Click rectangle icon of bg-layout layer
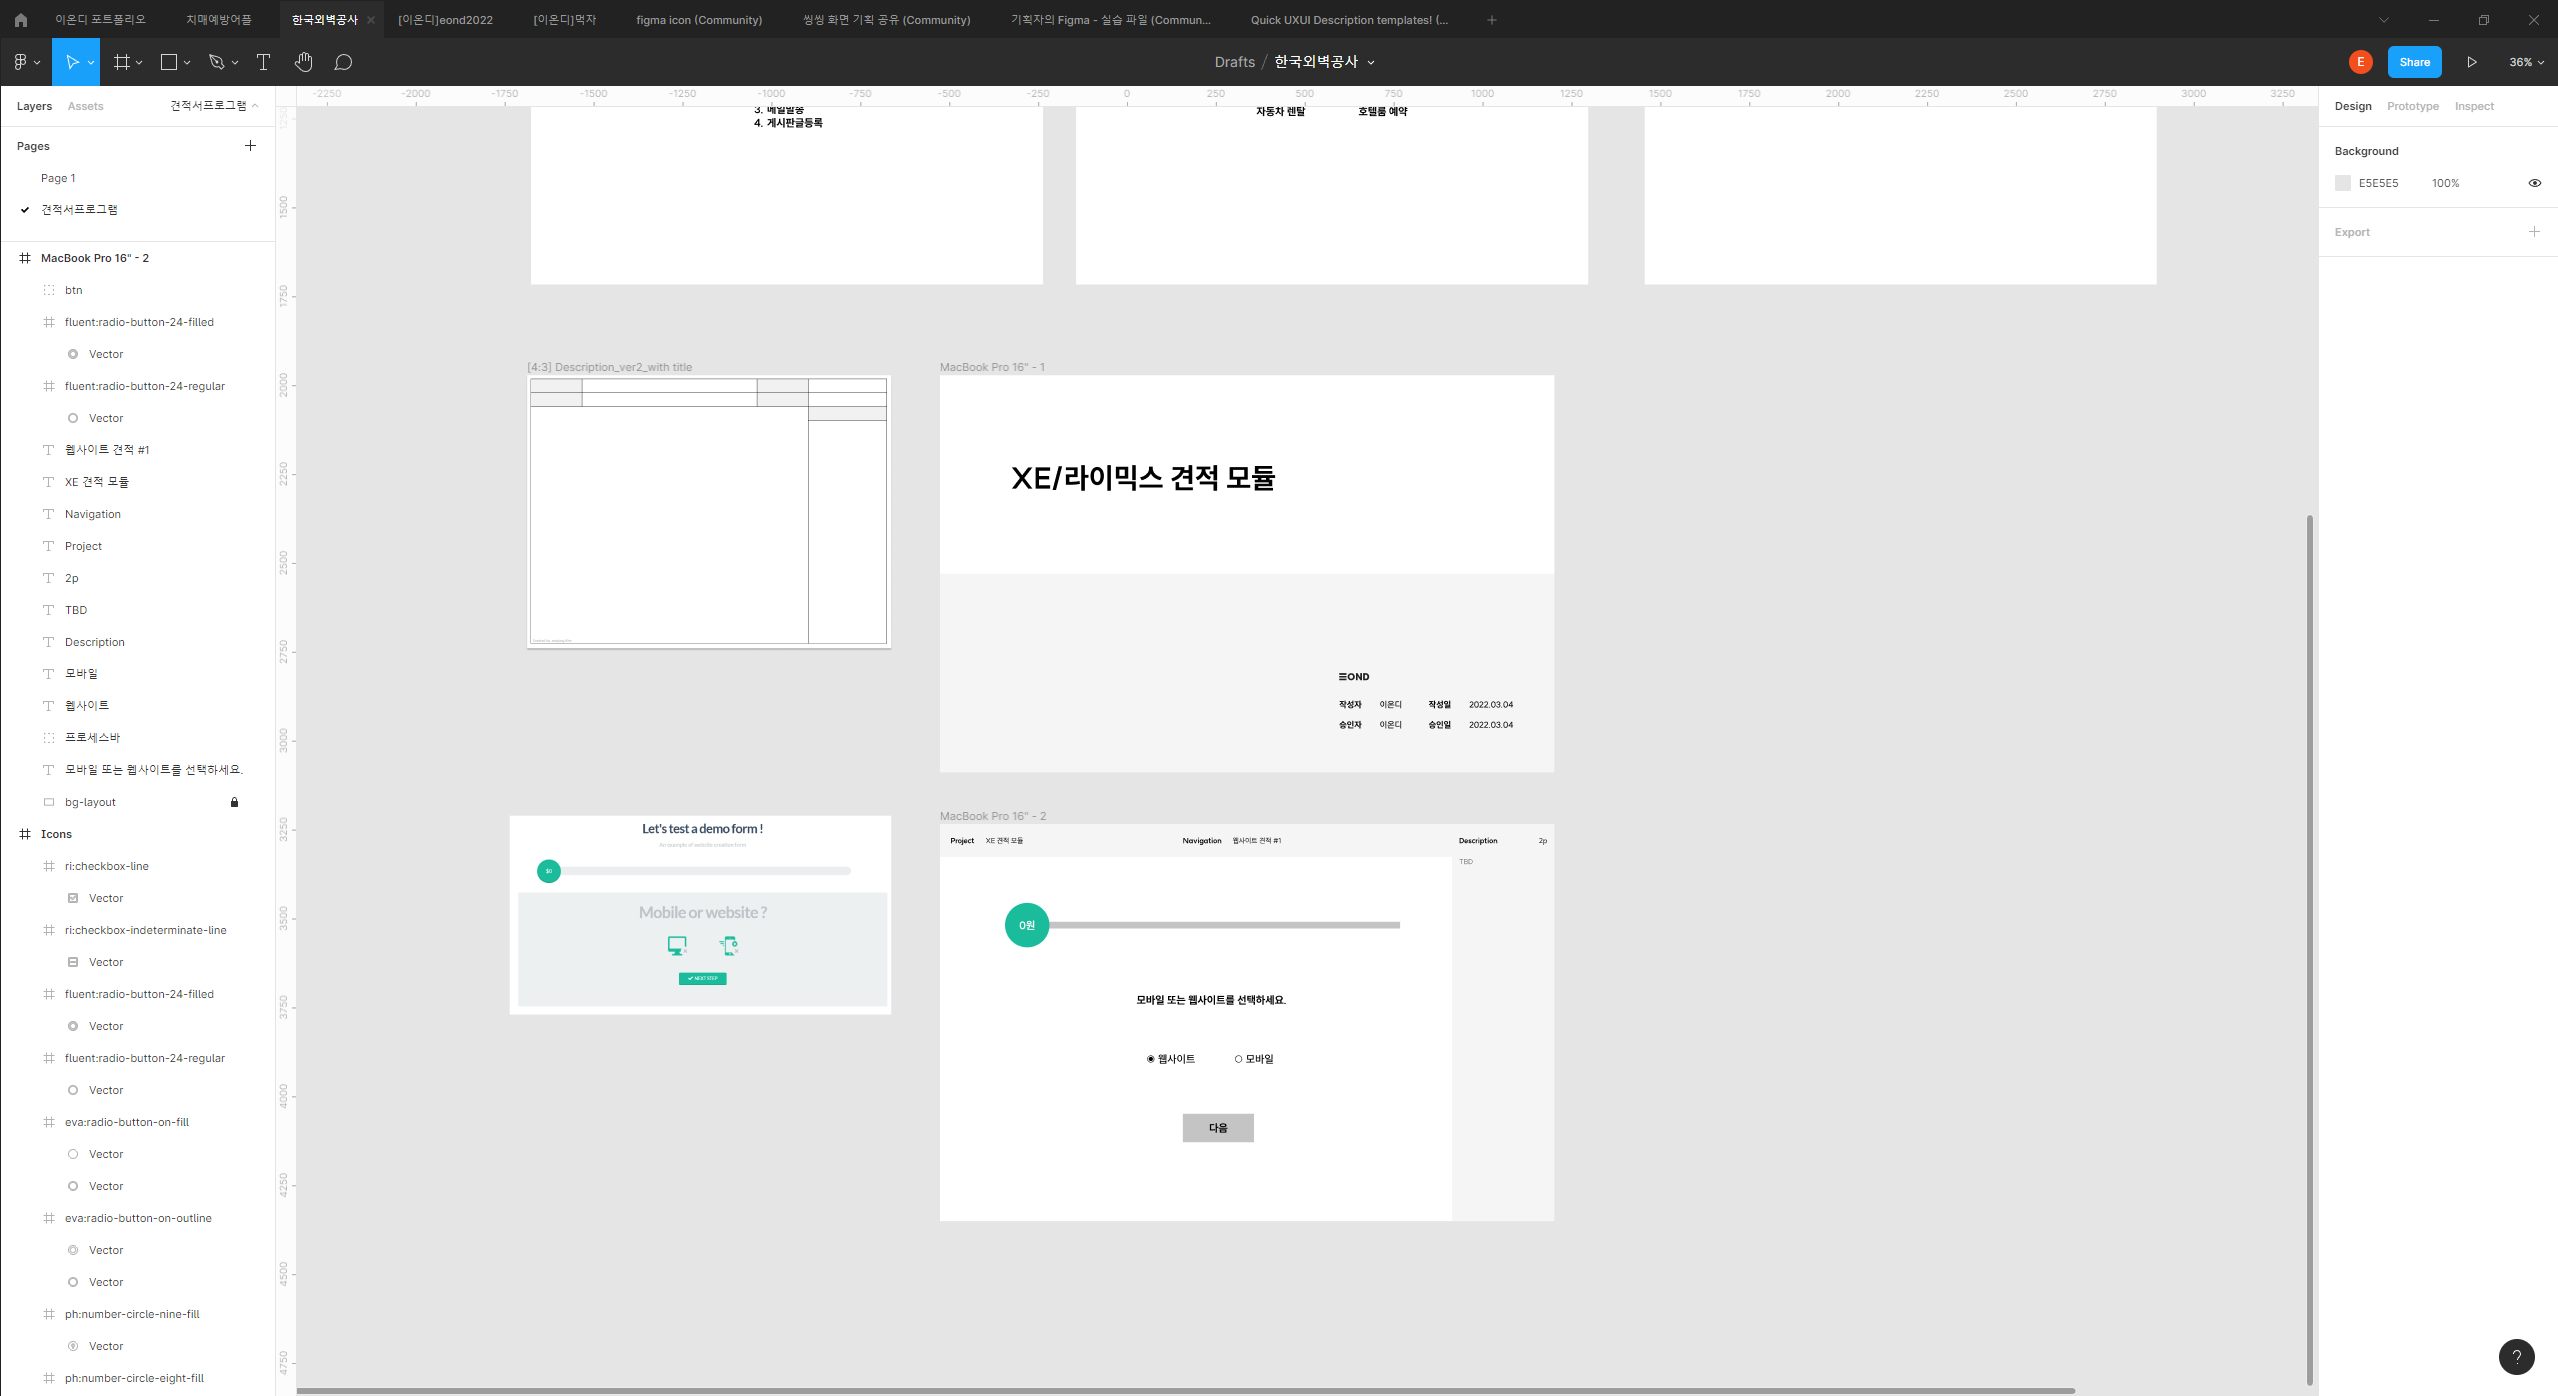The image size is (2558, 1396). (49, 802)
